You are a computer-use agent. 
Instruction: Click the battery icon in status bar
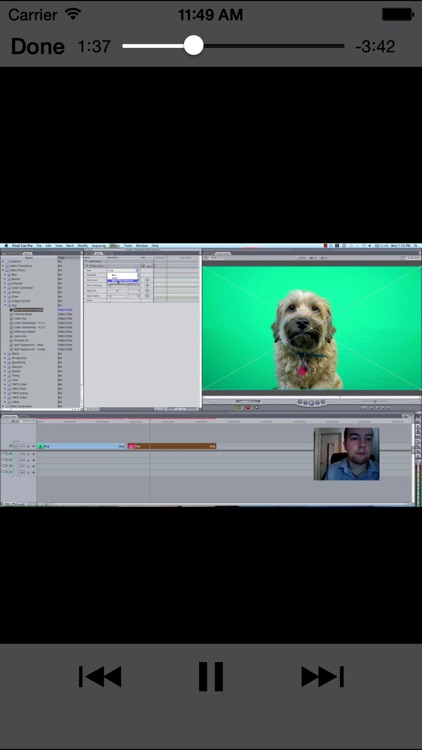point(398,14)
